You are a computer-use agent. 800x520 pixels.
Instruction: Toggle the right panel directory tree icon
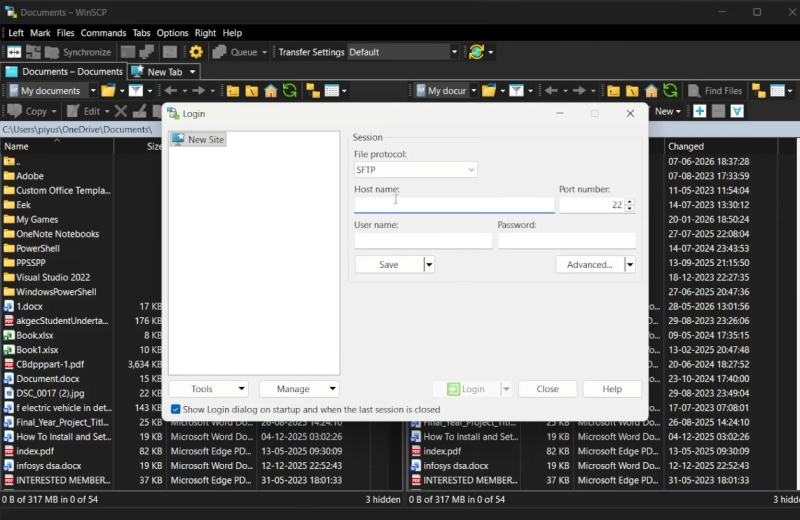tap(759, 91)
